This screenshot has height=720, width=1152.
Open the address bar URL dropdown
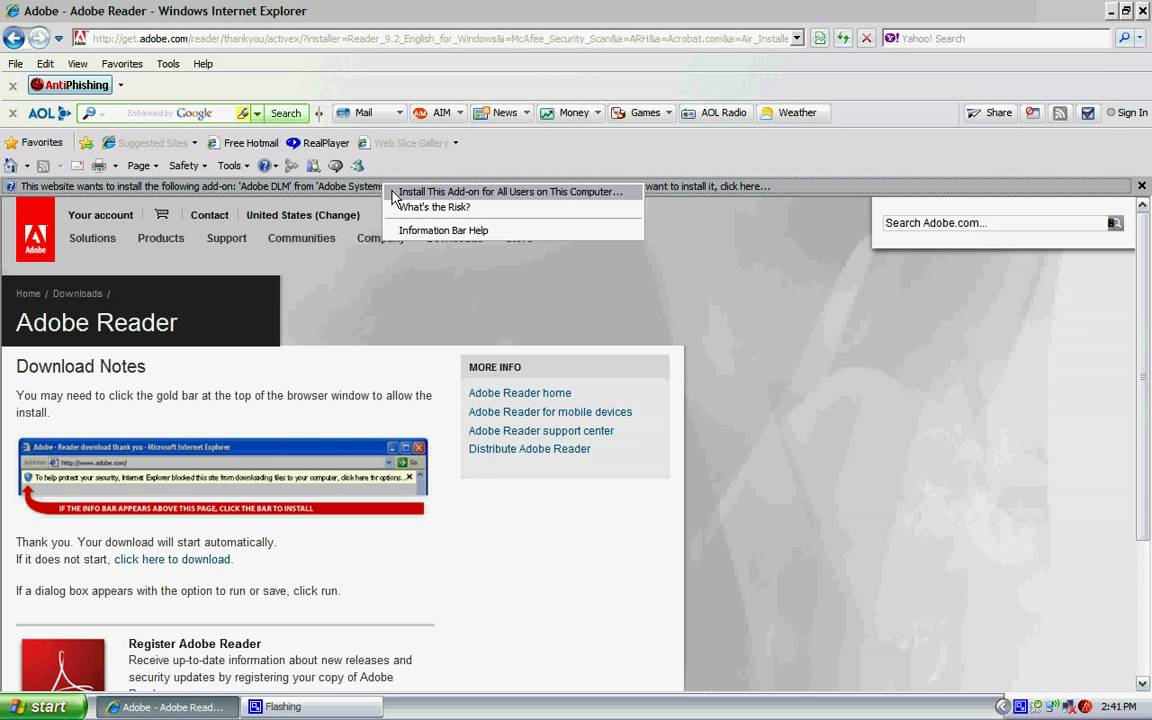click(x=797, y=38)
